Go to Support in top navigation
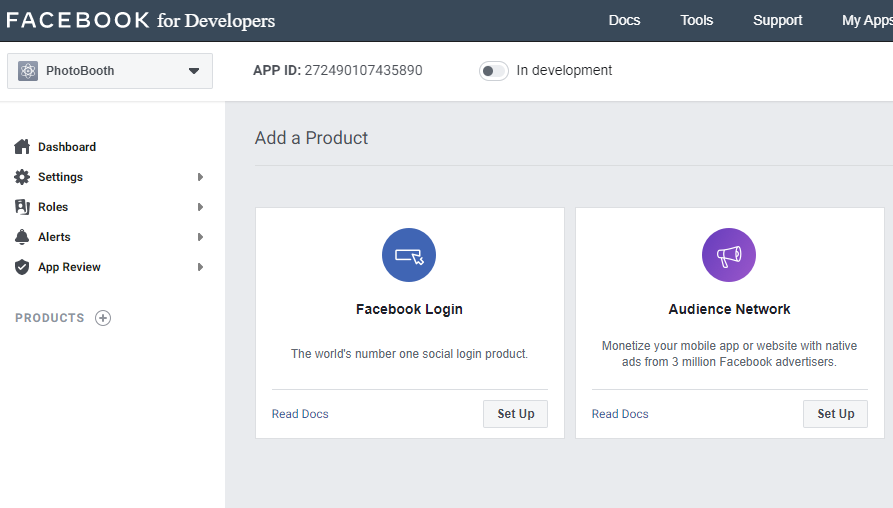The width and height of the screenshot is (893, 508). (x=777, y=20)
